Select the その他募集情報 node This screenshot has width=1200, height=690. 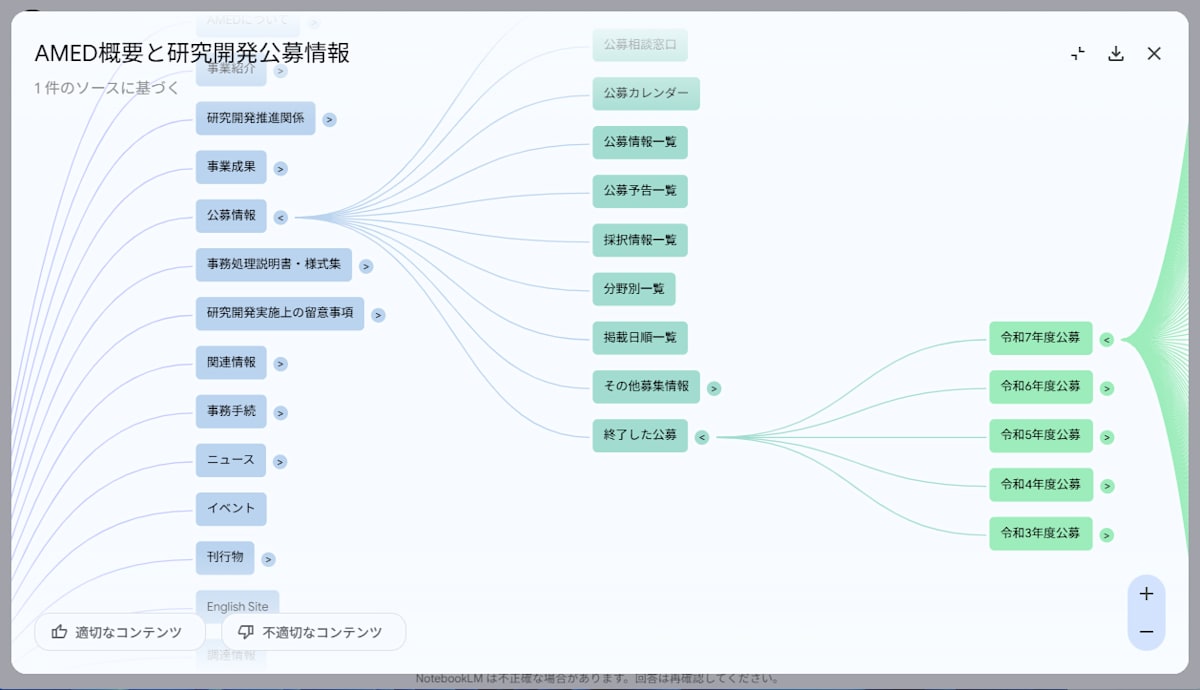click(646, 386)
